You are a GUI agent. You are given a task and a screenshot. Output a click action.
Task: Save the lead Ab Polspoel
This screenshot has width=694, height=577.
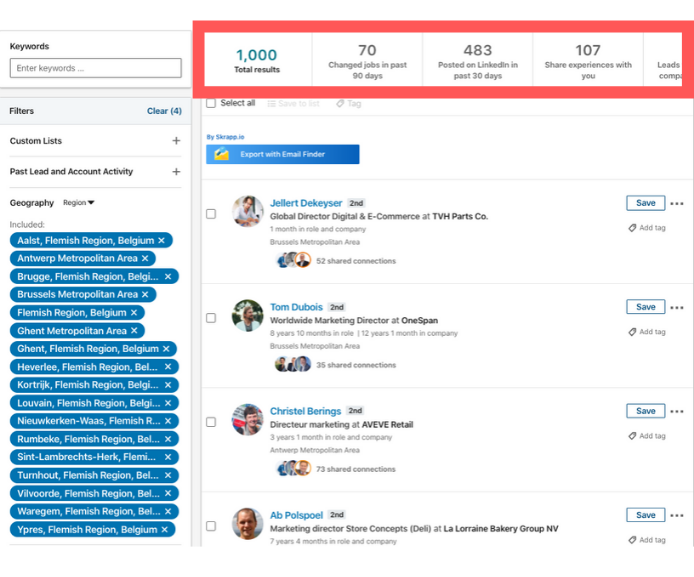click(x=645, y=515)
